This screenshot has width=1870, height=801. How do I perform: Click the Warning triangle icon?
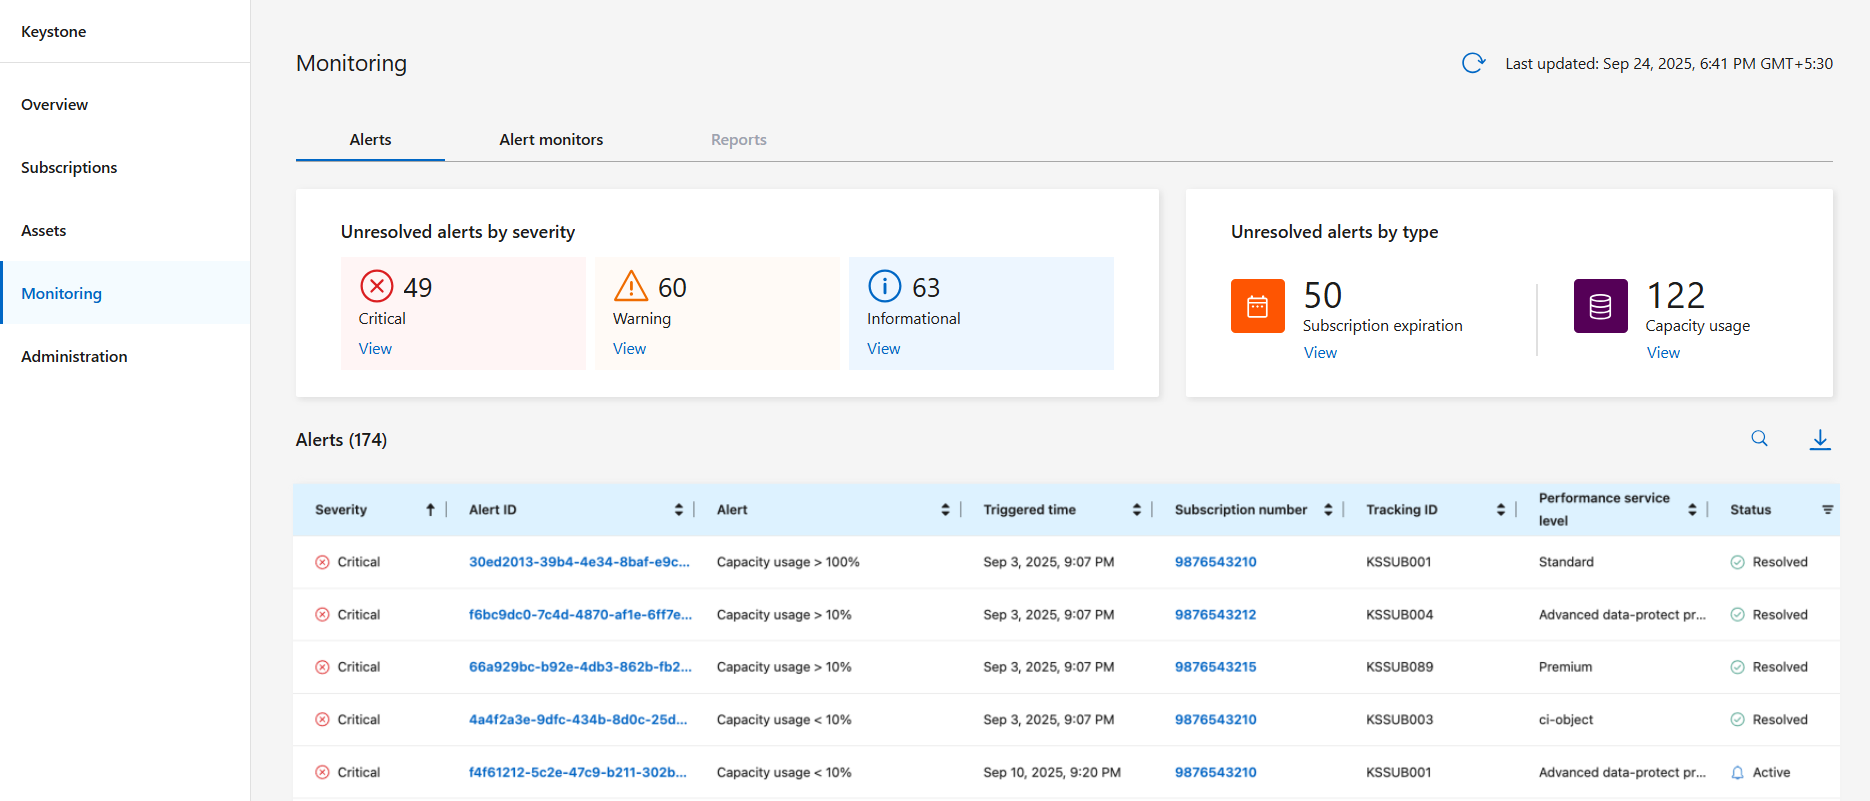631,286
